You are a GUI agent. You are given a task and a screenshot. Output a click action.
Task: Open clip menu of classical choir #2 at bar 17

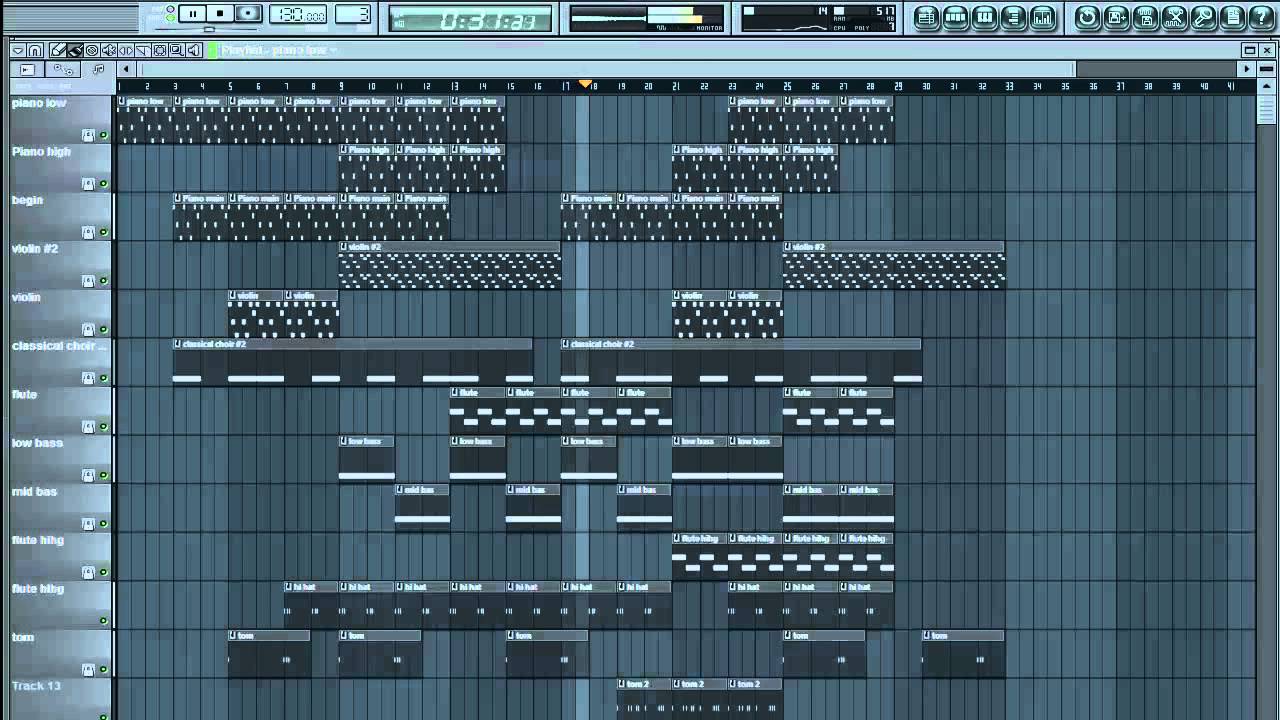pos(566,343)
